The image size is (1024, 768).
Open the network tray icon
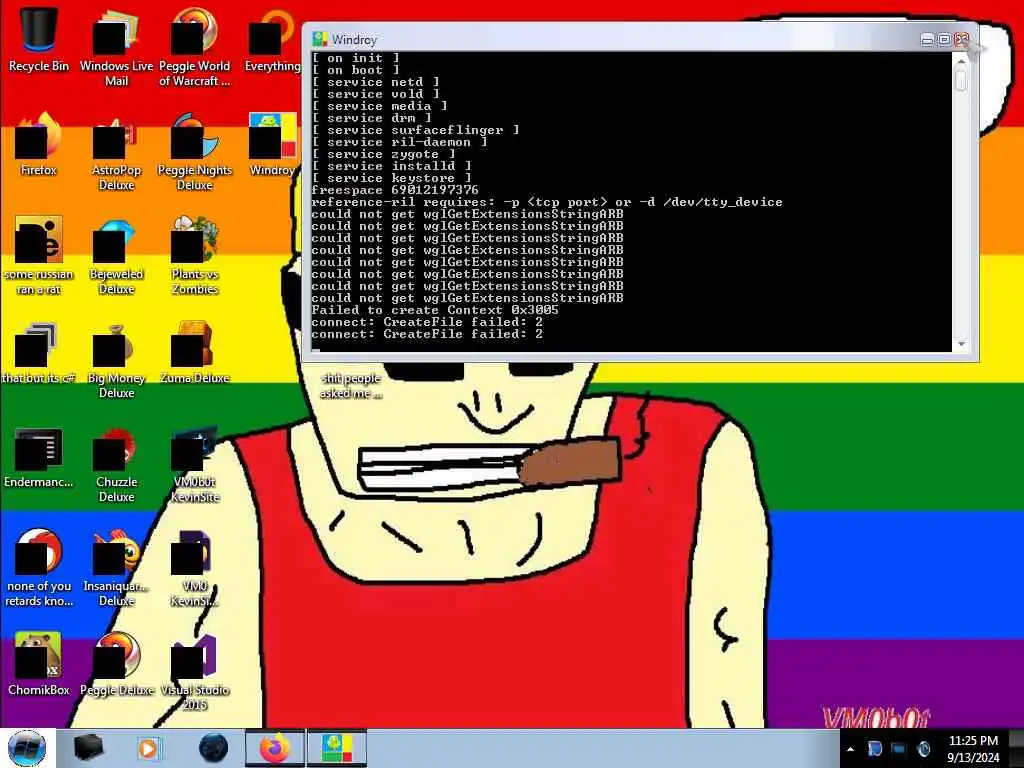pos(899,749)
